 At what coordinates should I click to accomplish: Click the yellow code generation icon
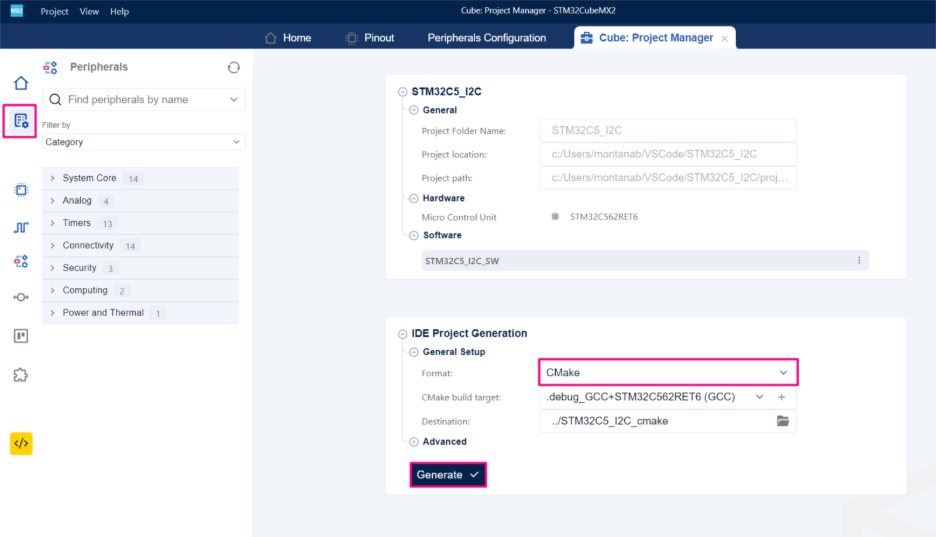click(21, 443)
